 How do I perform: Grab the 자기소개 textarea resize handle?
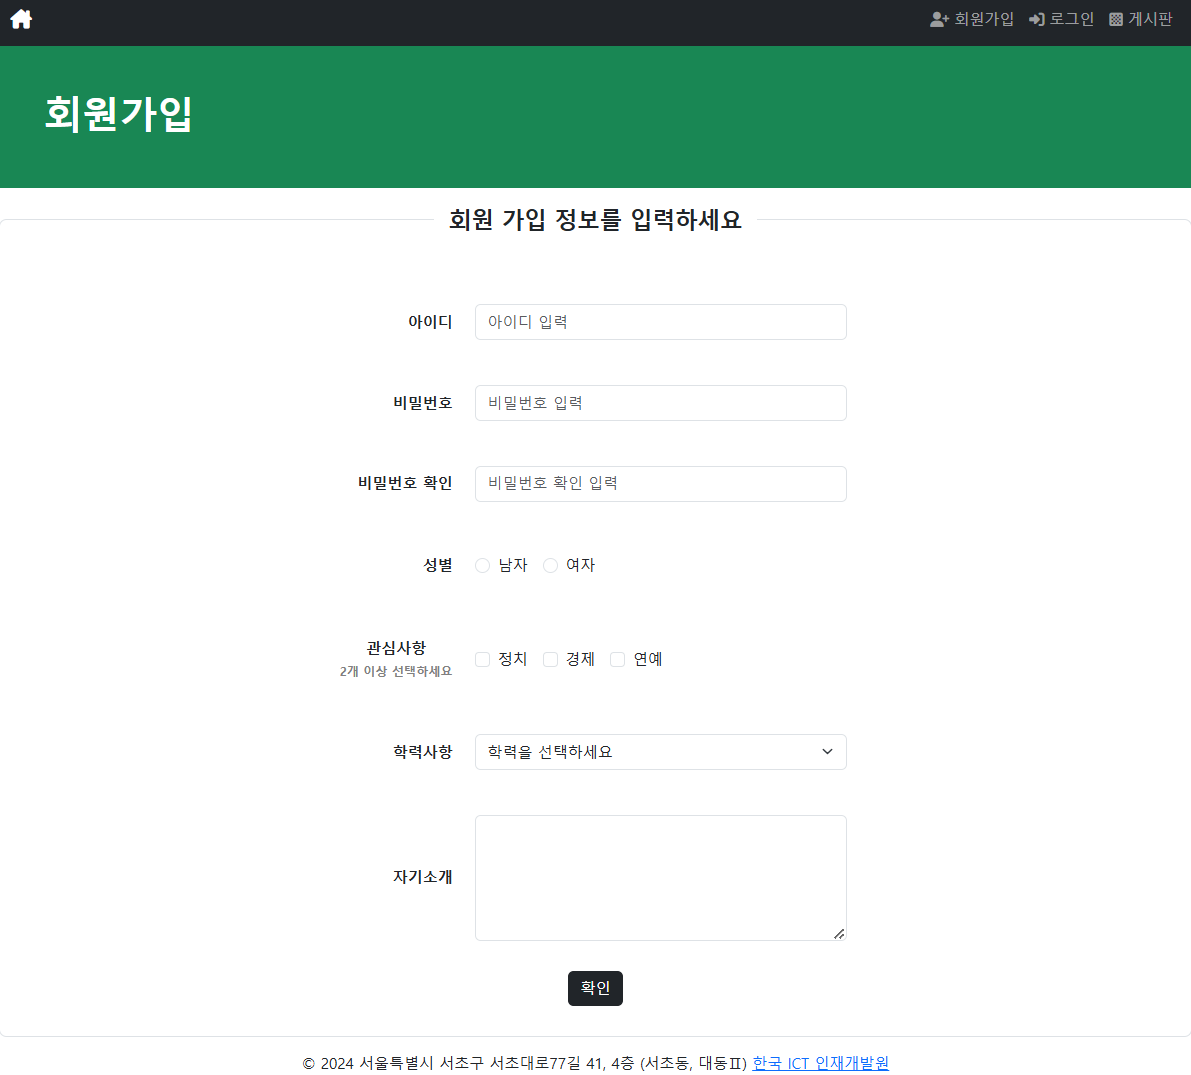click(839, 934)
